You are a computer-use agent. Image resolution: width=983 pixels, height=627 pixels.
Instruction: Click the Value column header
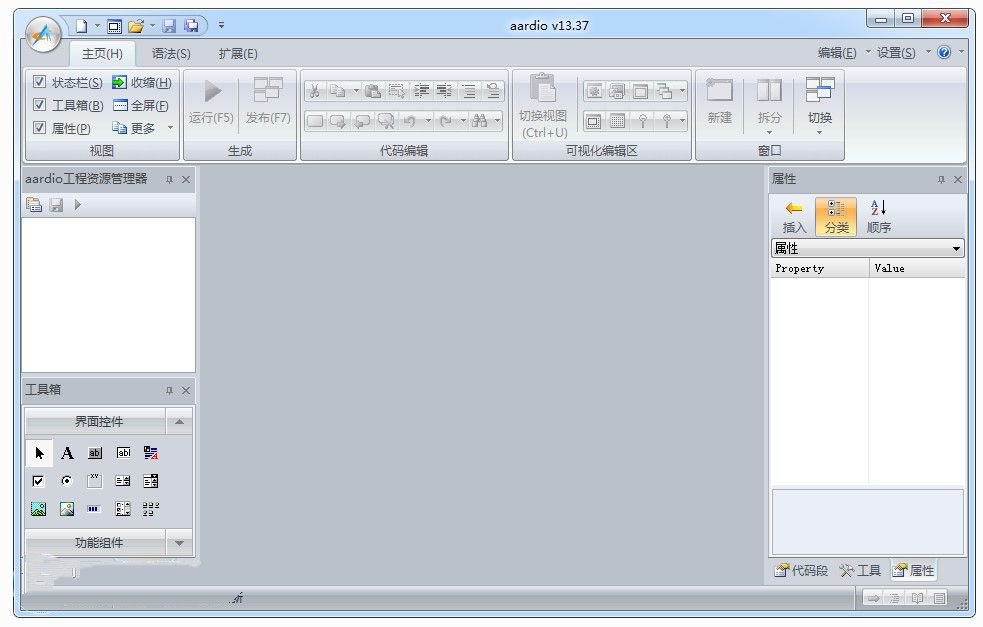click(917, 268)
